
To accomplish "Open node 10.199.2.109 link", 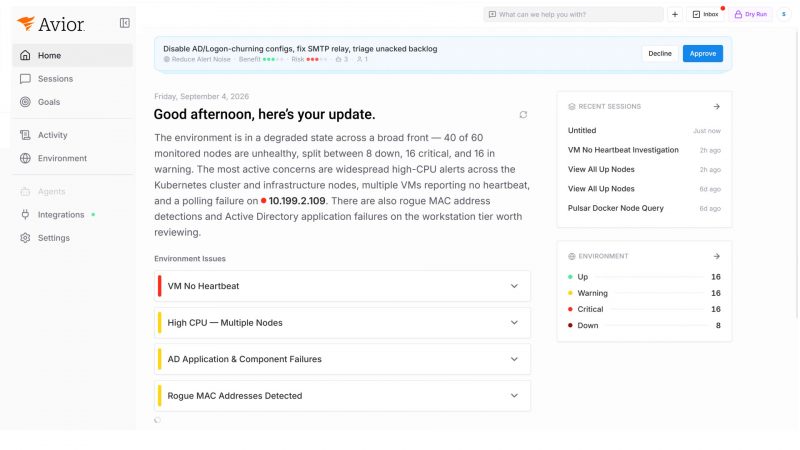I will coord(293,201).
